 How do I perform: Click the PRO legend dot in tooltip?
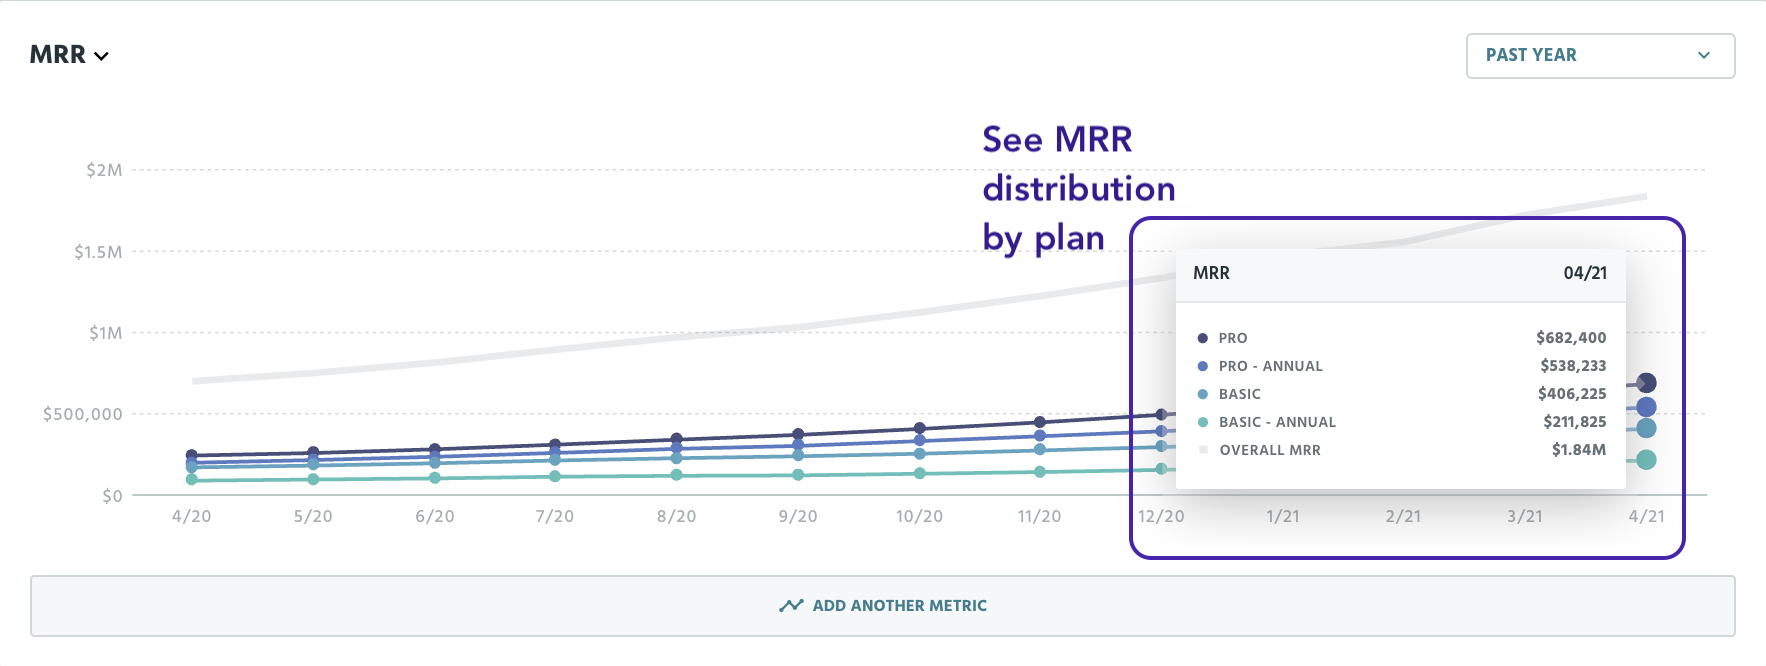click(1202, 338)
